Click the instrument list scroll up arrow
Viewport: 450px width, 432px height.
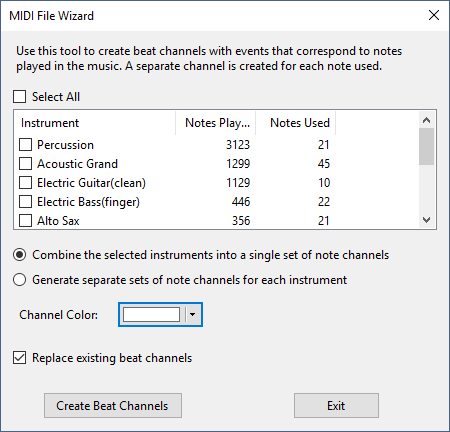pos(426,120)
